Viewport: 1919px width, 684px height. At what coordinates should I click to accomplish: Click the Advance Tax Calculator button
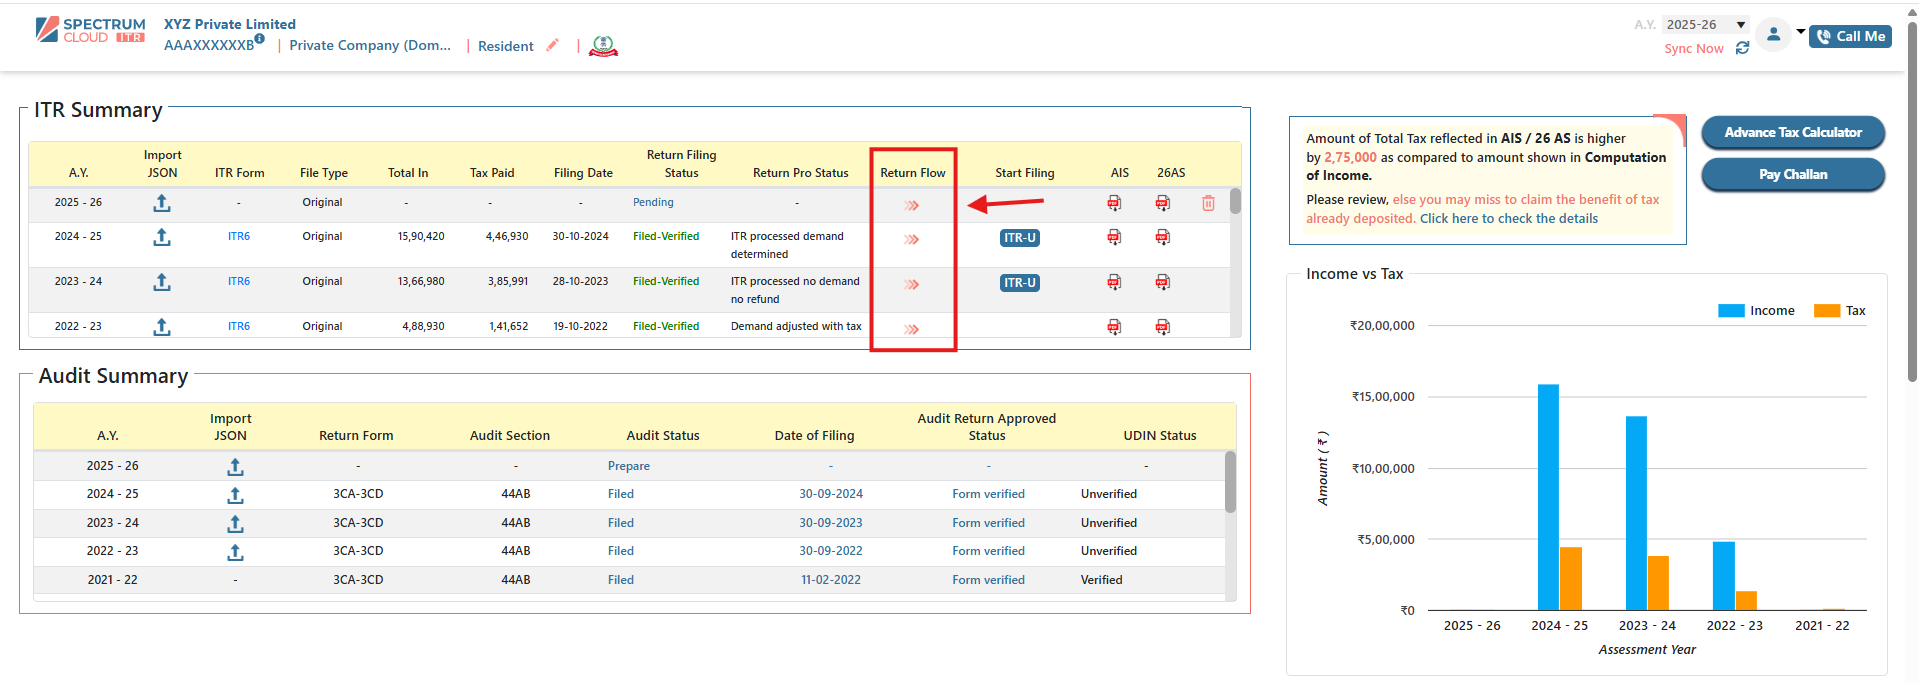(1792, 133)
